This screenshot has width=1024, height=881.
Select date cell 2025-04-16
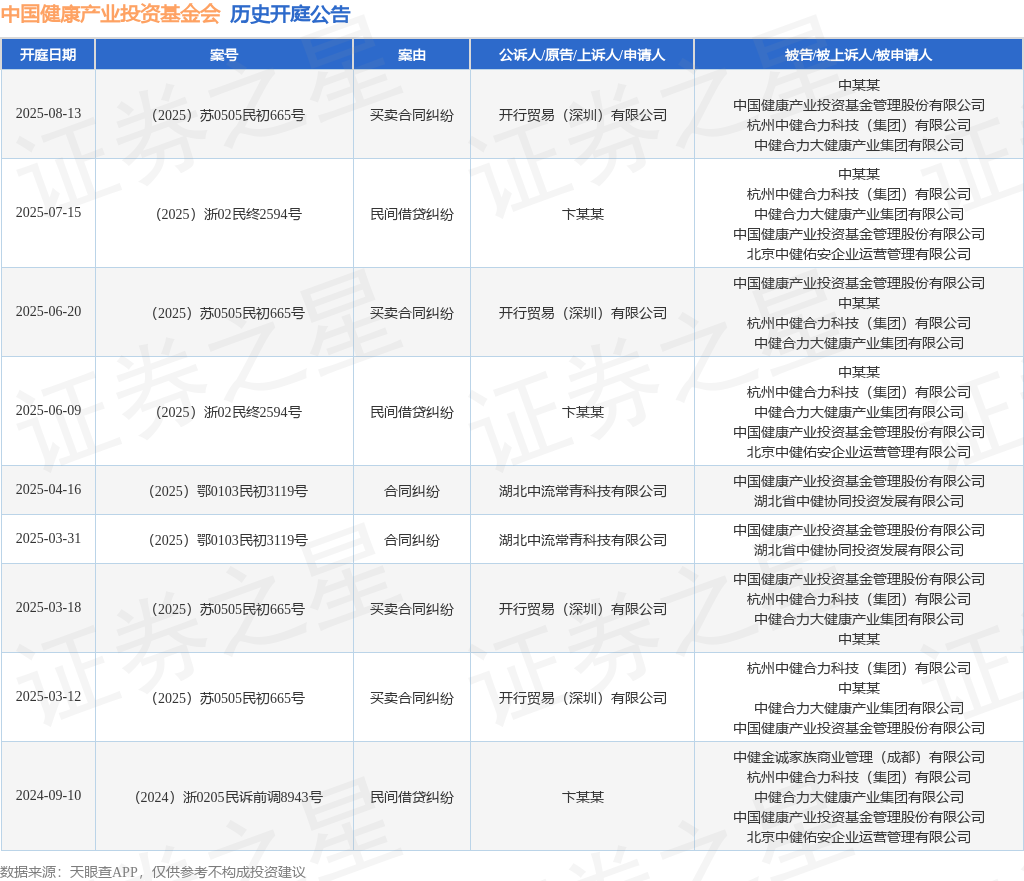tap(48, 490)
